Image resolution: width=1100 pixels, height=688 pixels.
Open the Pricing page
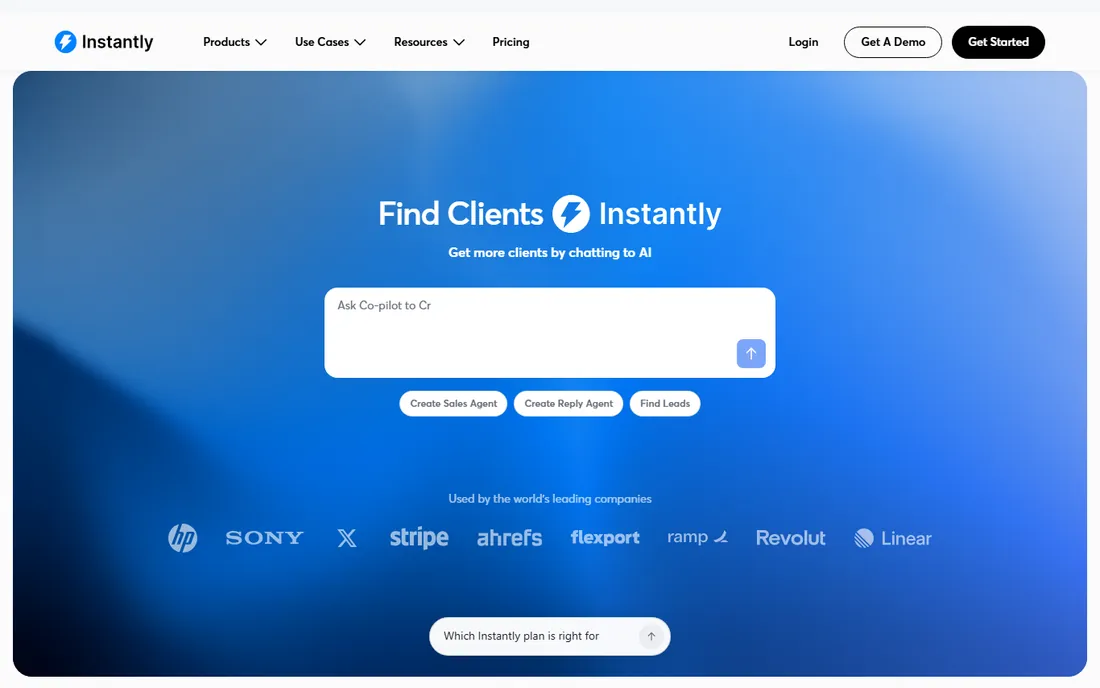pos(511,42)
